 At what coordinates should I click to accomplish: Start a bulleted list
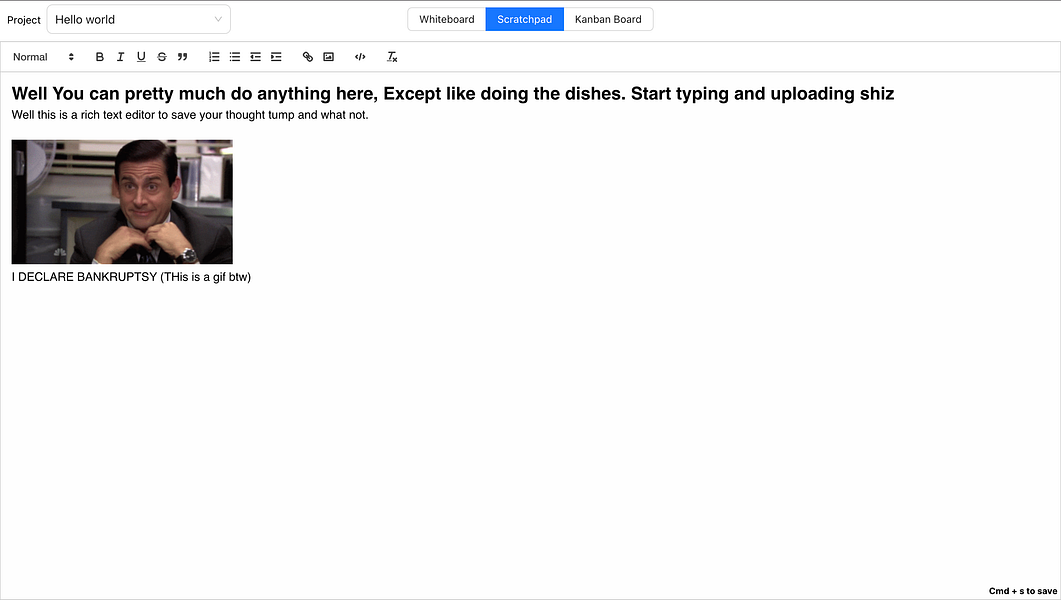pyautogui.click(x=235, y=57)
